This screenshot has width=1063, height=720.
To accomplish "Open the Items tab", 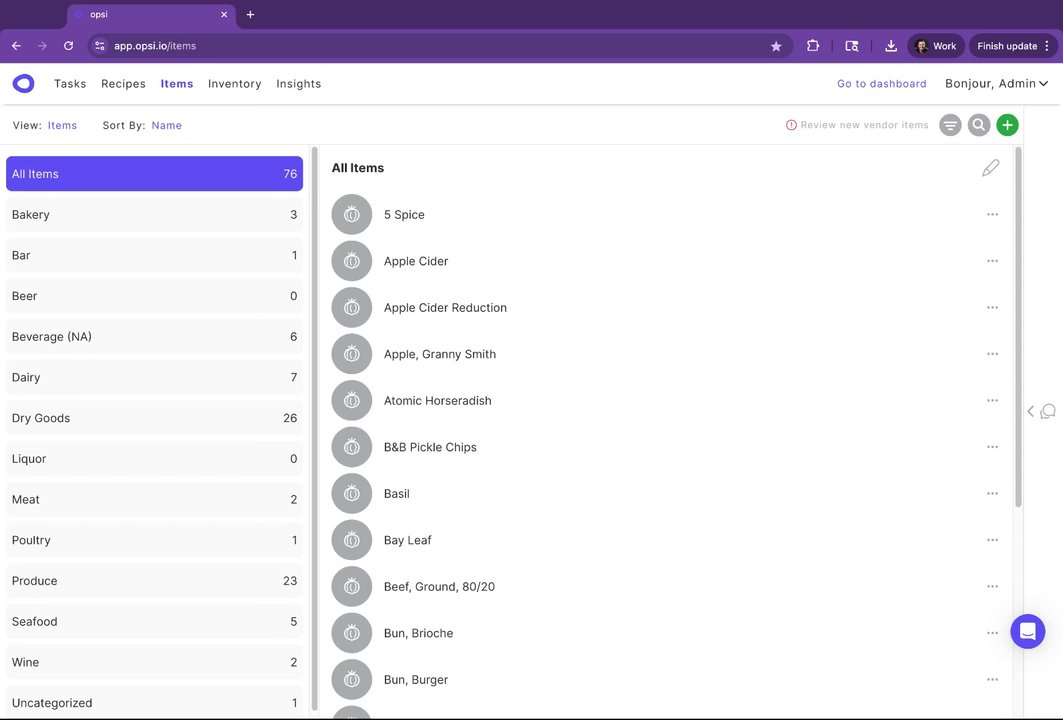I will click(x=177, y=83).
